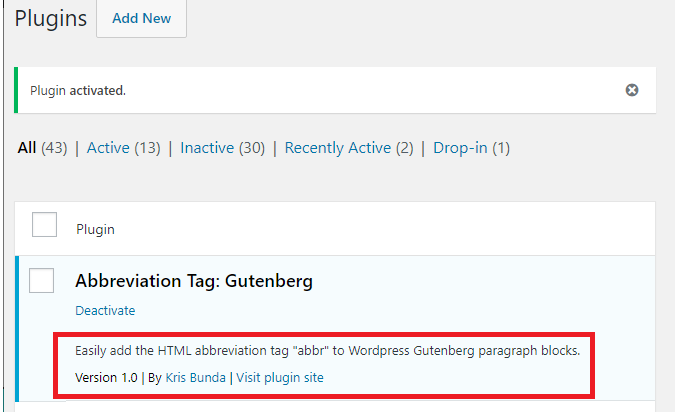The width and height of the screenshot is (675, 412).
Task: Check the Abbreviation Tag: Gutenberg checkbox
Action: (x=41, y=280)
